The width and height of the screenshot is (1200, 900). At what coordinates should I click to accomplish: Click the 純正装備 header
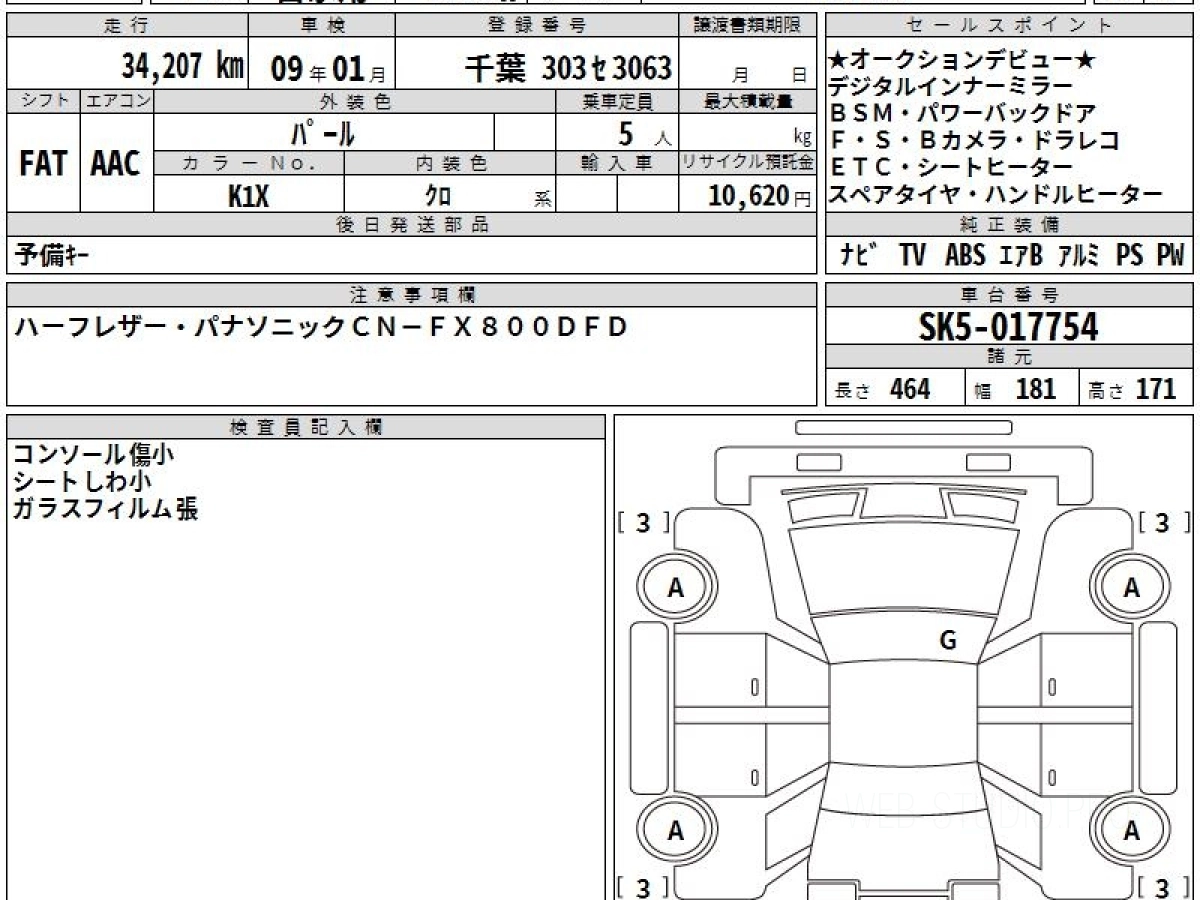(1010, 225)
